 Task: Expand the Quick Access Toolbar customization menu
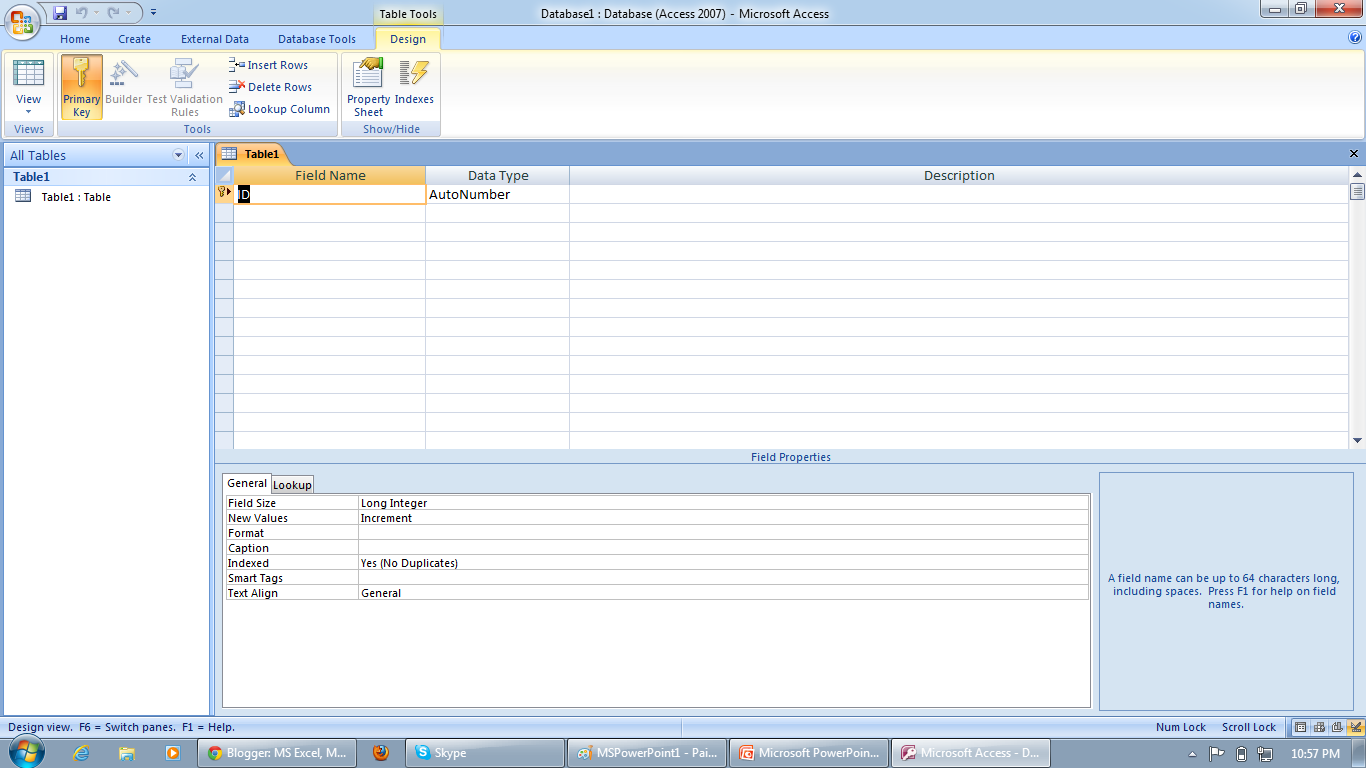coord(153,9)
